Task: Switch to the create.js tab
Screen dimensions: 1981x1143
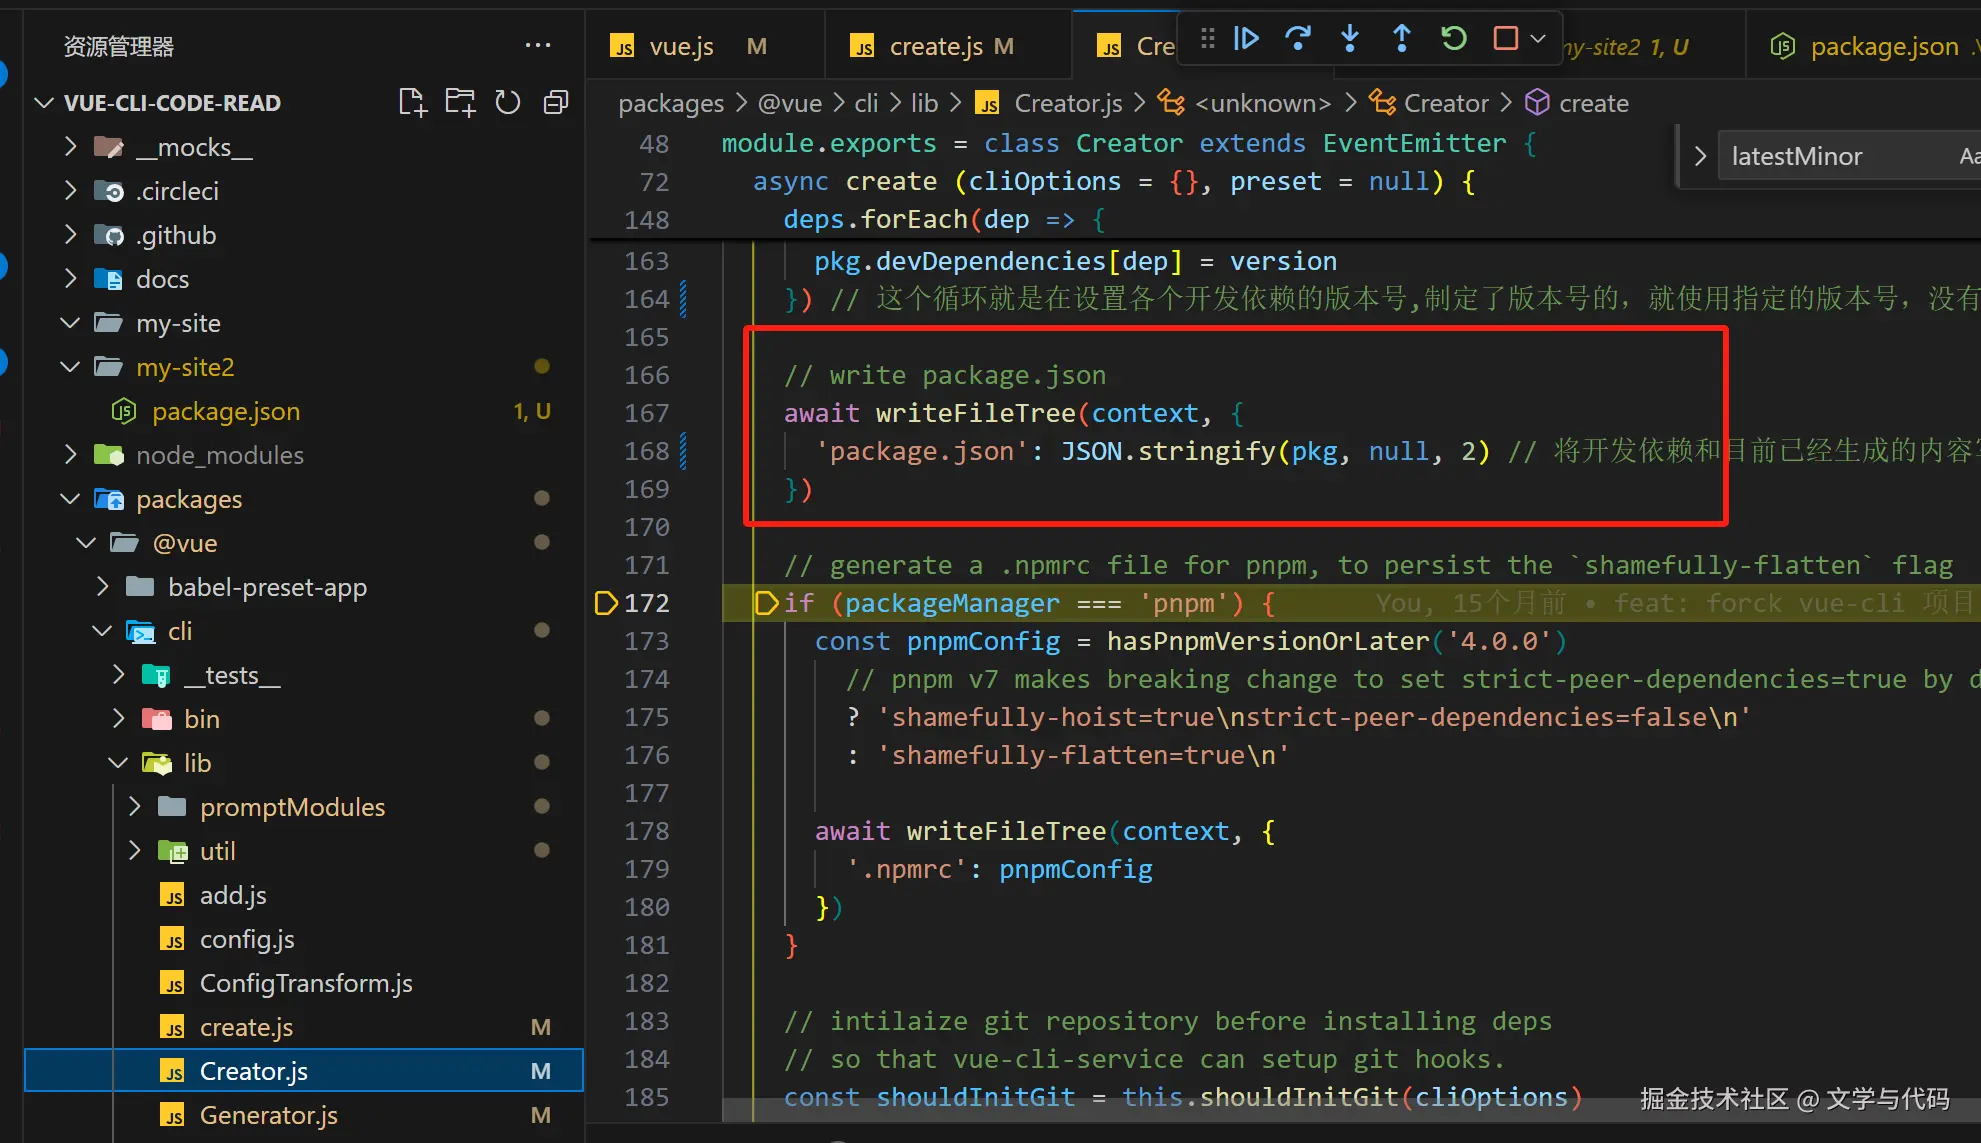Action: click(x=935, y=47)
